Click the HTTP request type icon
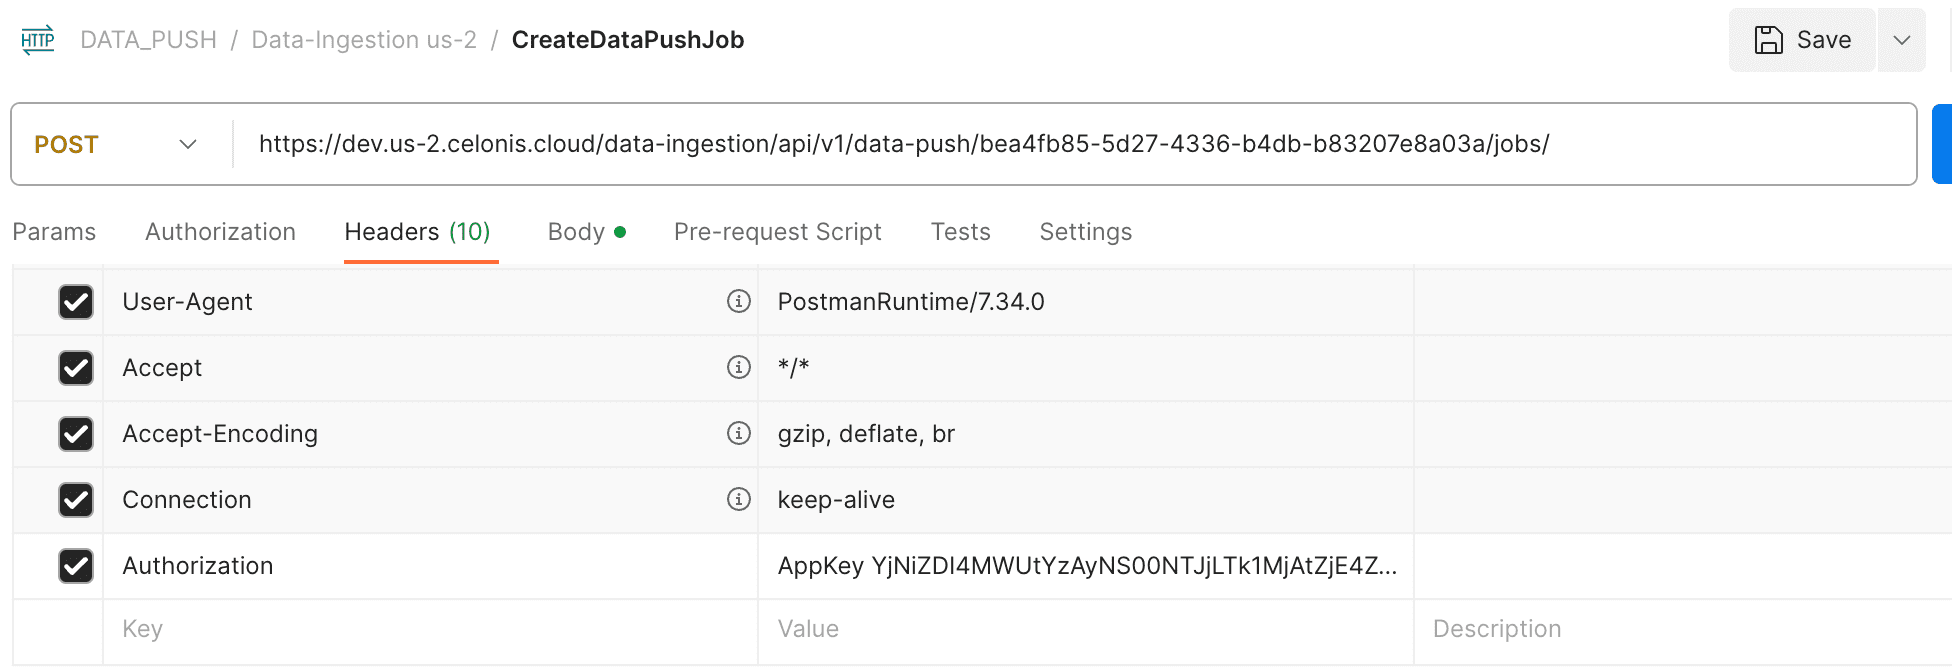 point(38,40)
